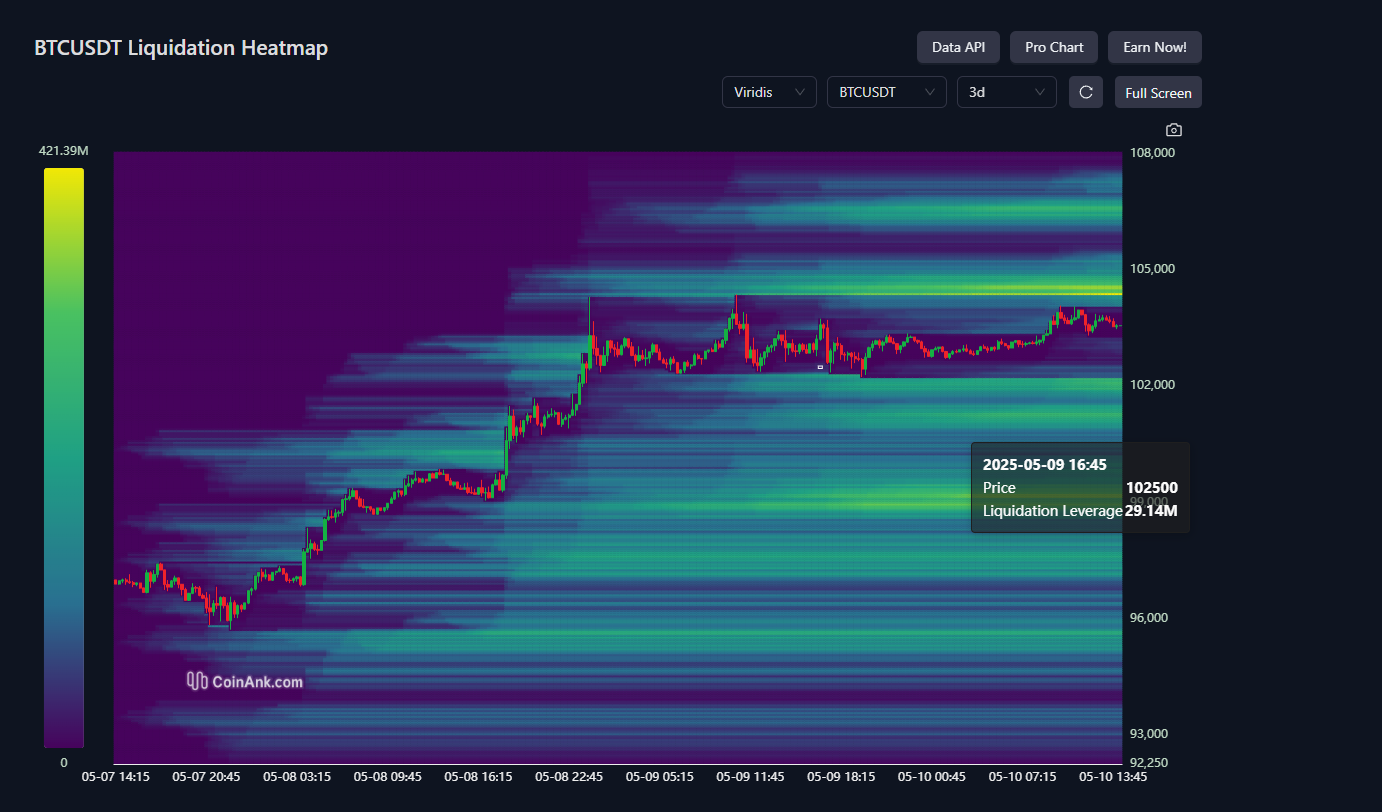The height and width of the screenshot is (812, 1382).
Task: Click the 05-10 00:45 time label
Action: click(932, 776)
